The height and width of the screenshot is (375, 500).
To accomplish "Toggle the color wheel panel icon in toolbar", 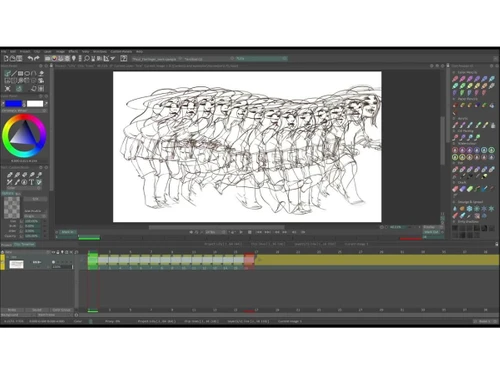I will tap(54, 59).
